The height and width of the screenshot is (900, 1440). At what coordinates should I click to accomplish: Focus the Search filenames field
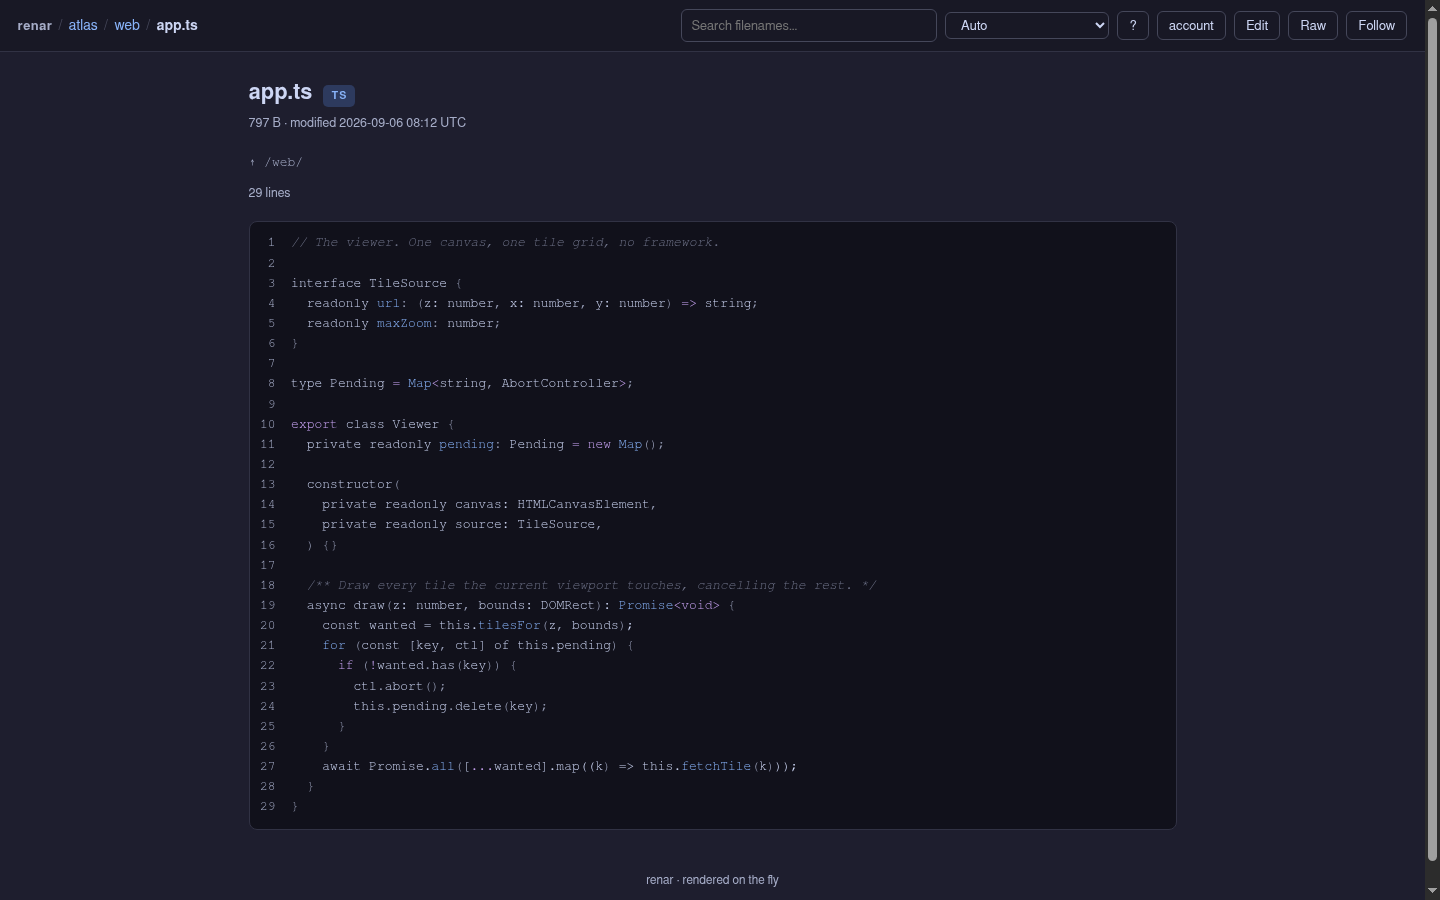coord(809,26)
